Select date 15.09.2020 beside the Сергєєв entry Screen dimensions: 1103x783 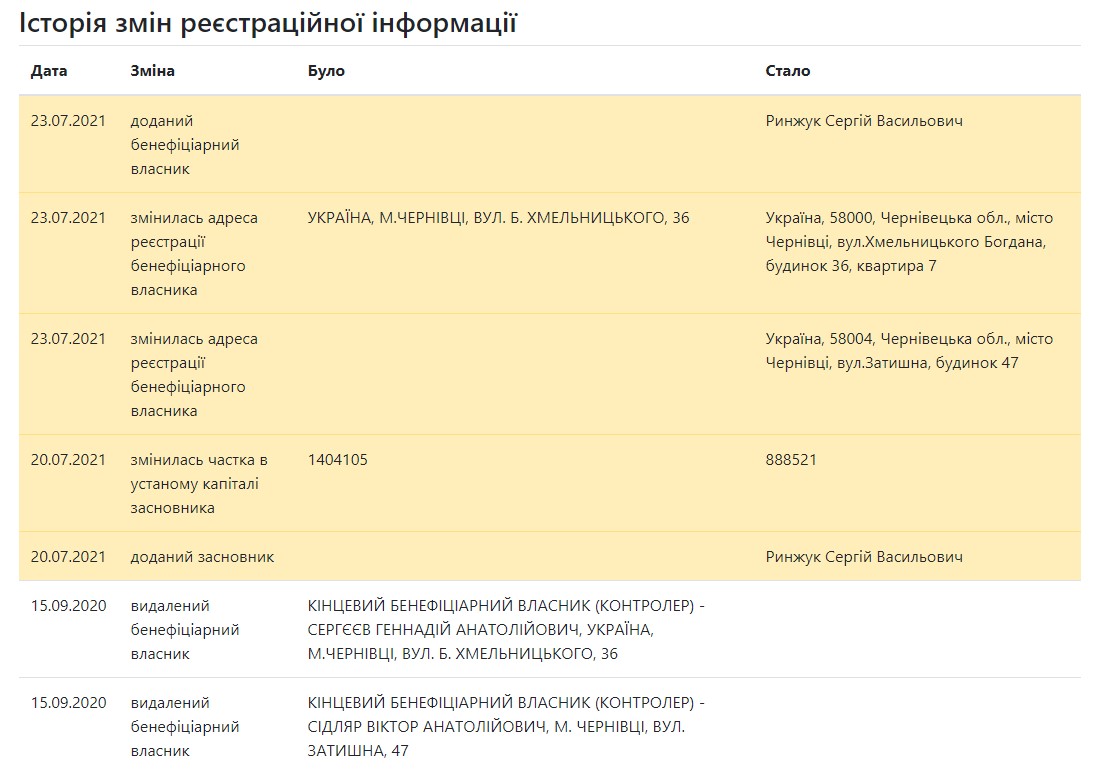[68, 606]
